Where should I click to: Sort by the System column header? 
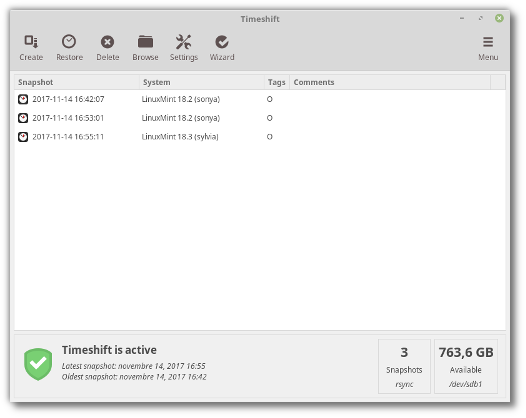(x=202, y=82)
